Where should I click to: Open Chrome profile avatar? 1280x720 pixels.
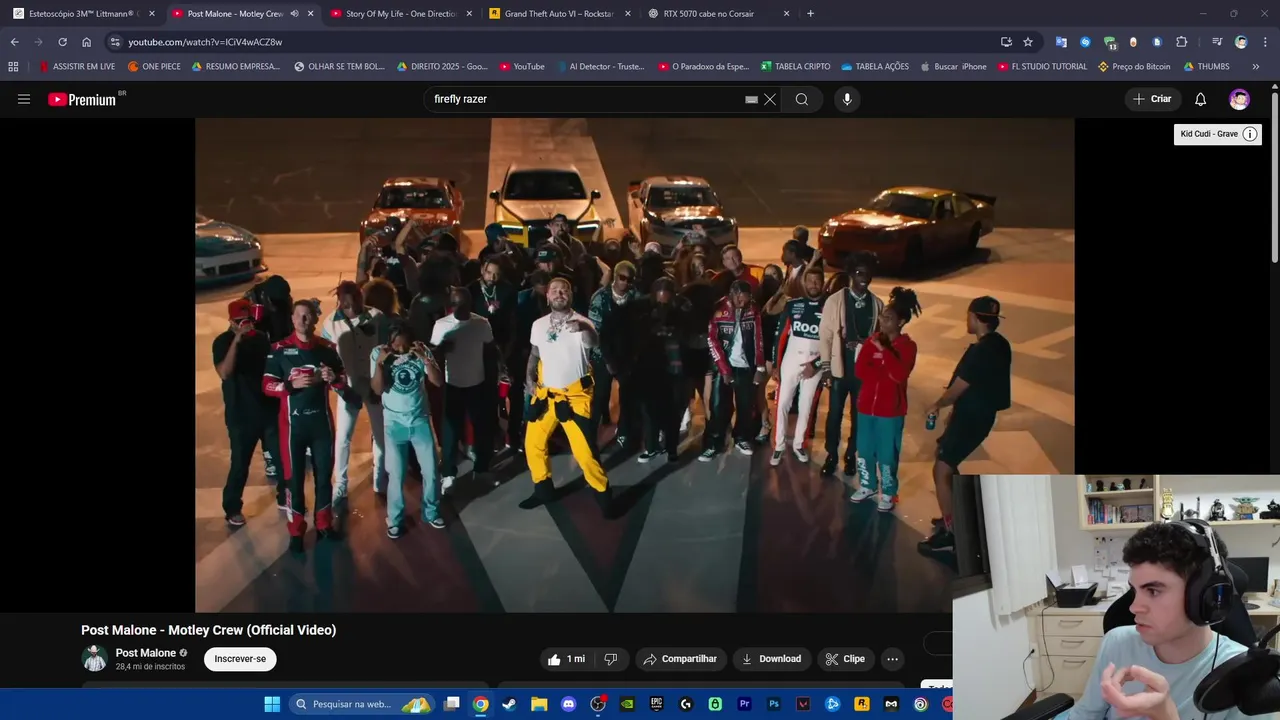1241,42
